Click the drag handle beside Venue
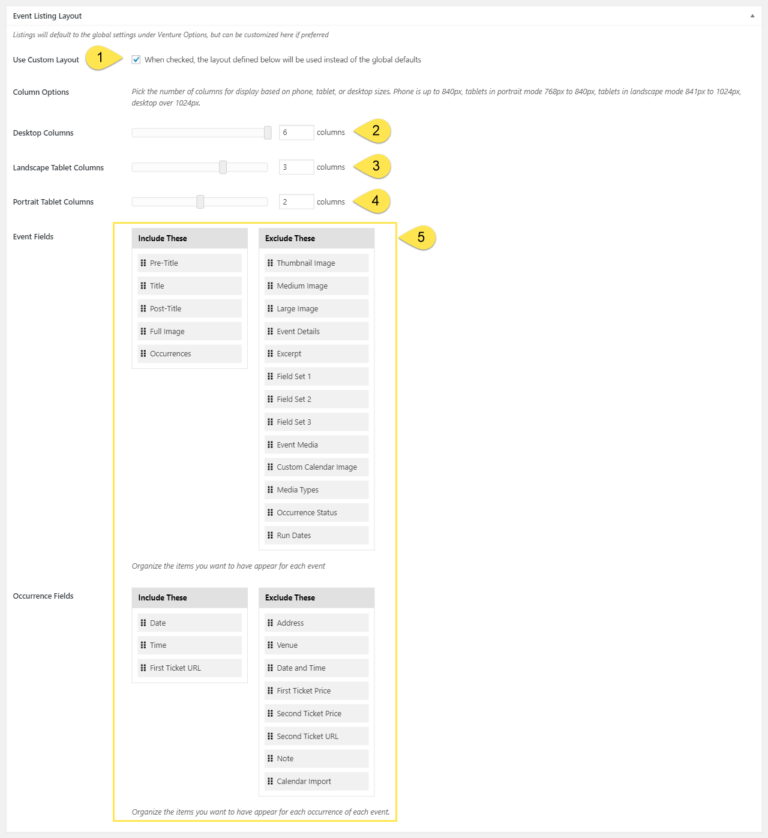Image resolution: width=768 pixels, height=838 pixels. [x=270, y=646]
